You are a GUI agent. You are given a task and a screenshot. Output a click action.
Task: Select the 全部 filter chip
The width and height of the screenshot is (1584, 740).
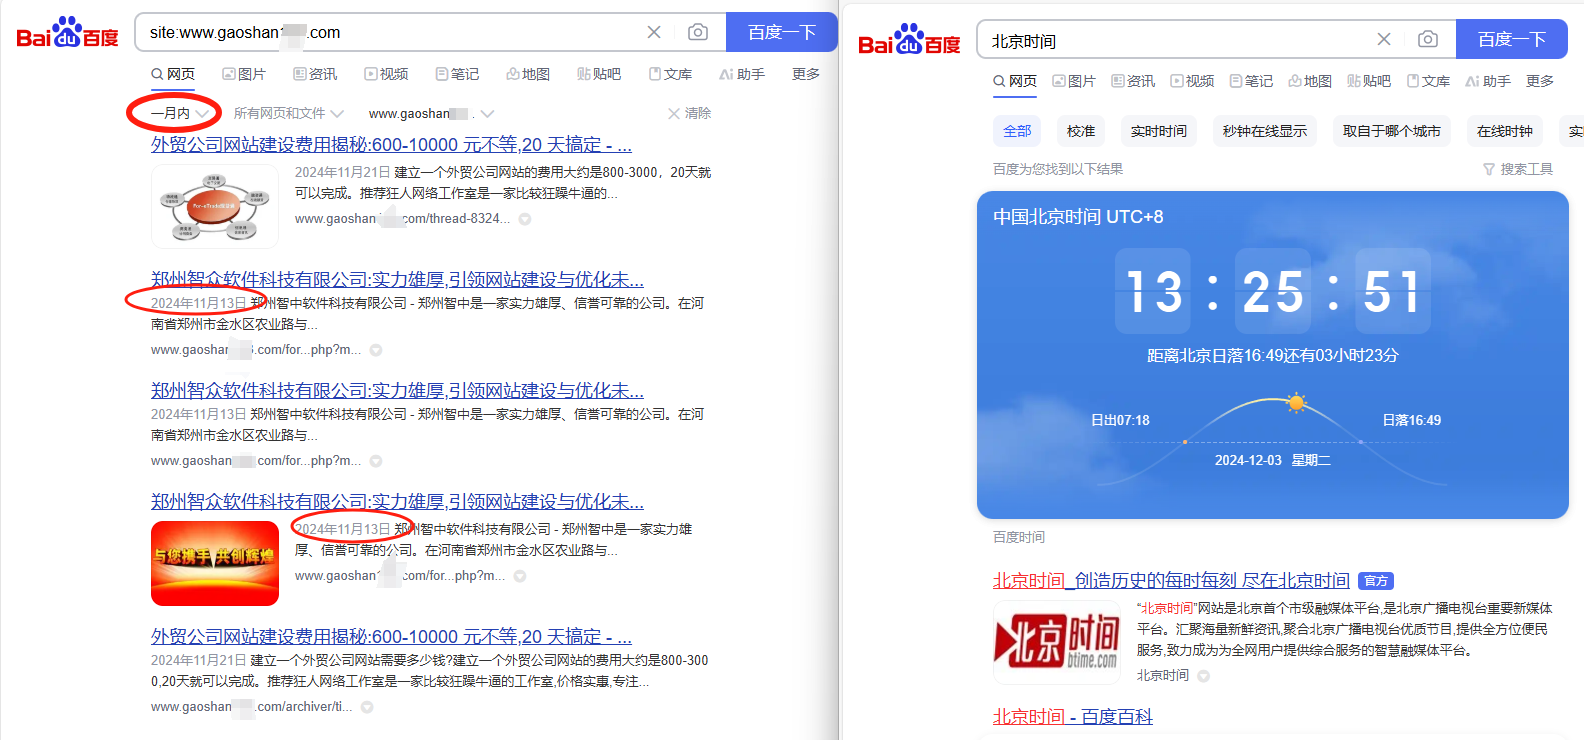pos(1017,131)
